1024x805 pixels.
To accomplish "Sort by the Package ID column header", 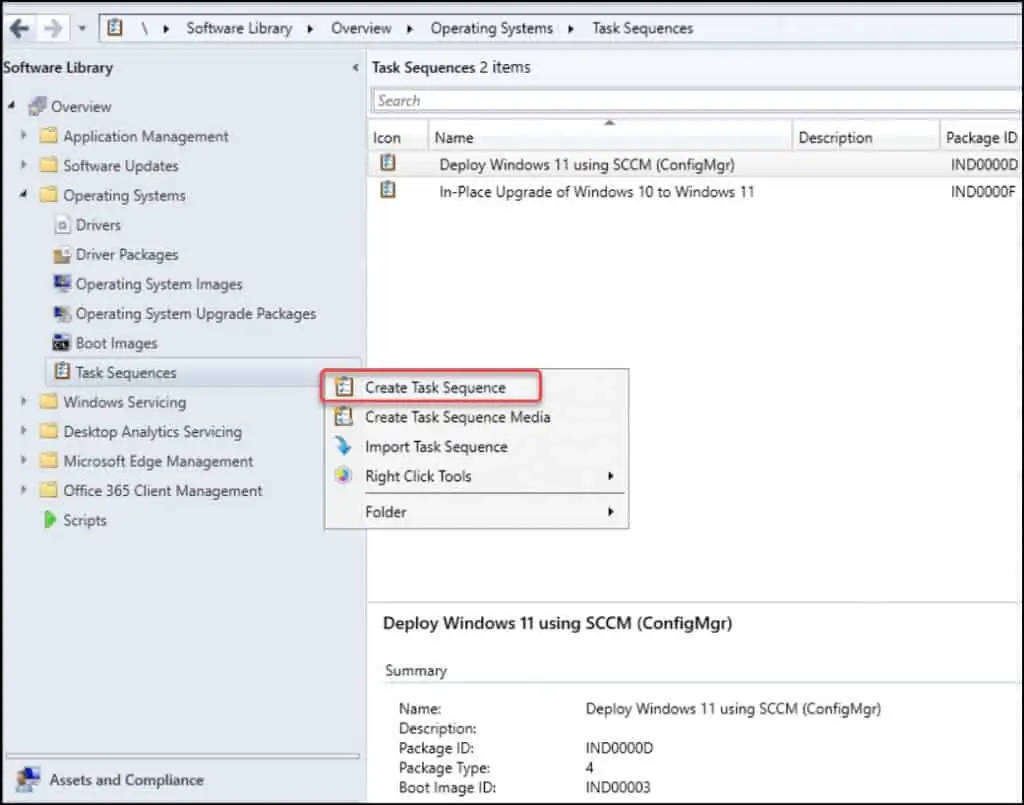I will pyautogui.click(x=982, y=137).
